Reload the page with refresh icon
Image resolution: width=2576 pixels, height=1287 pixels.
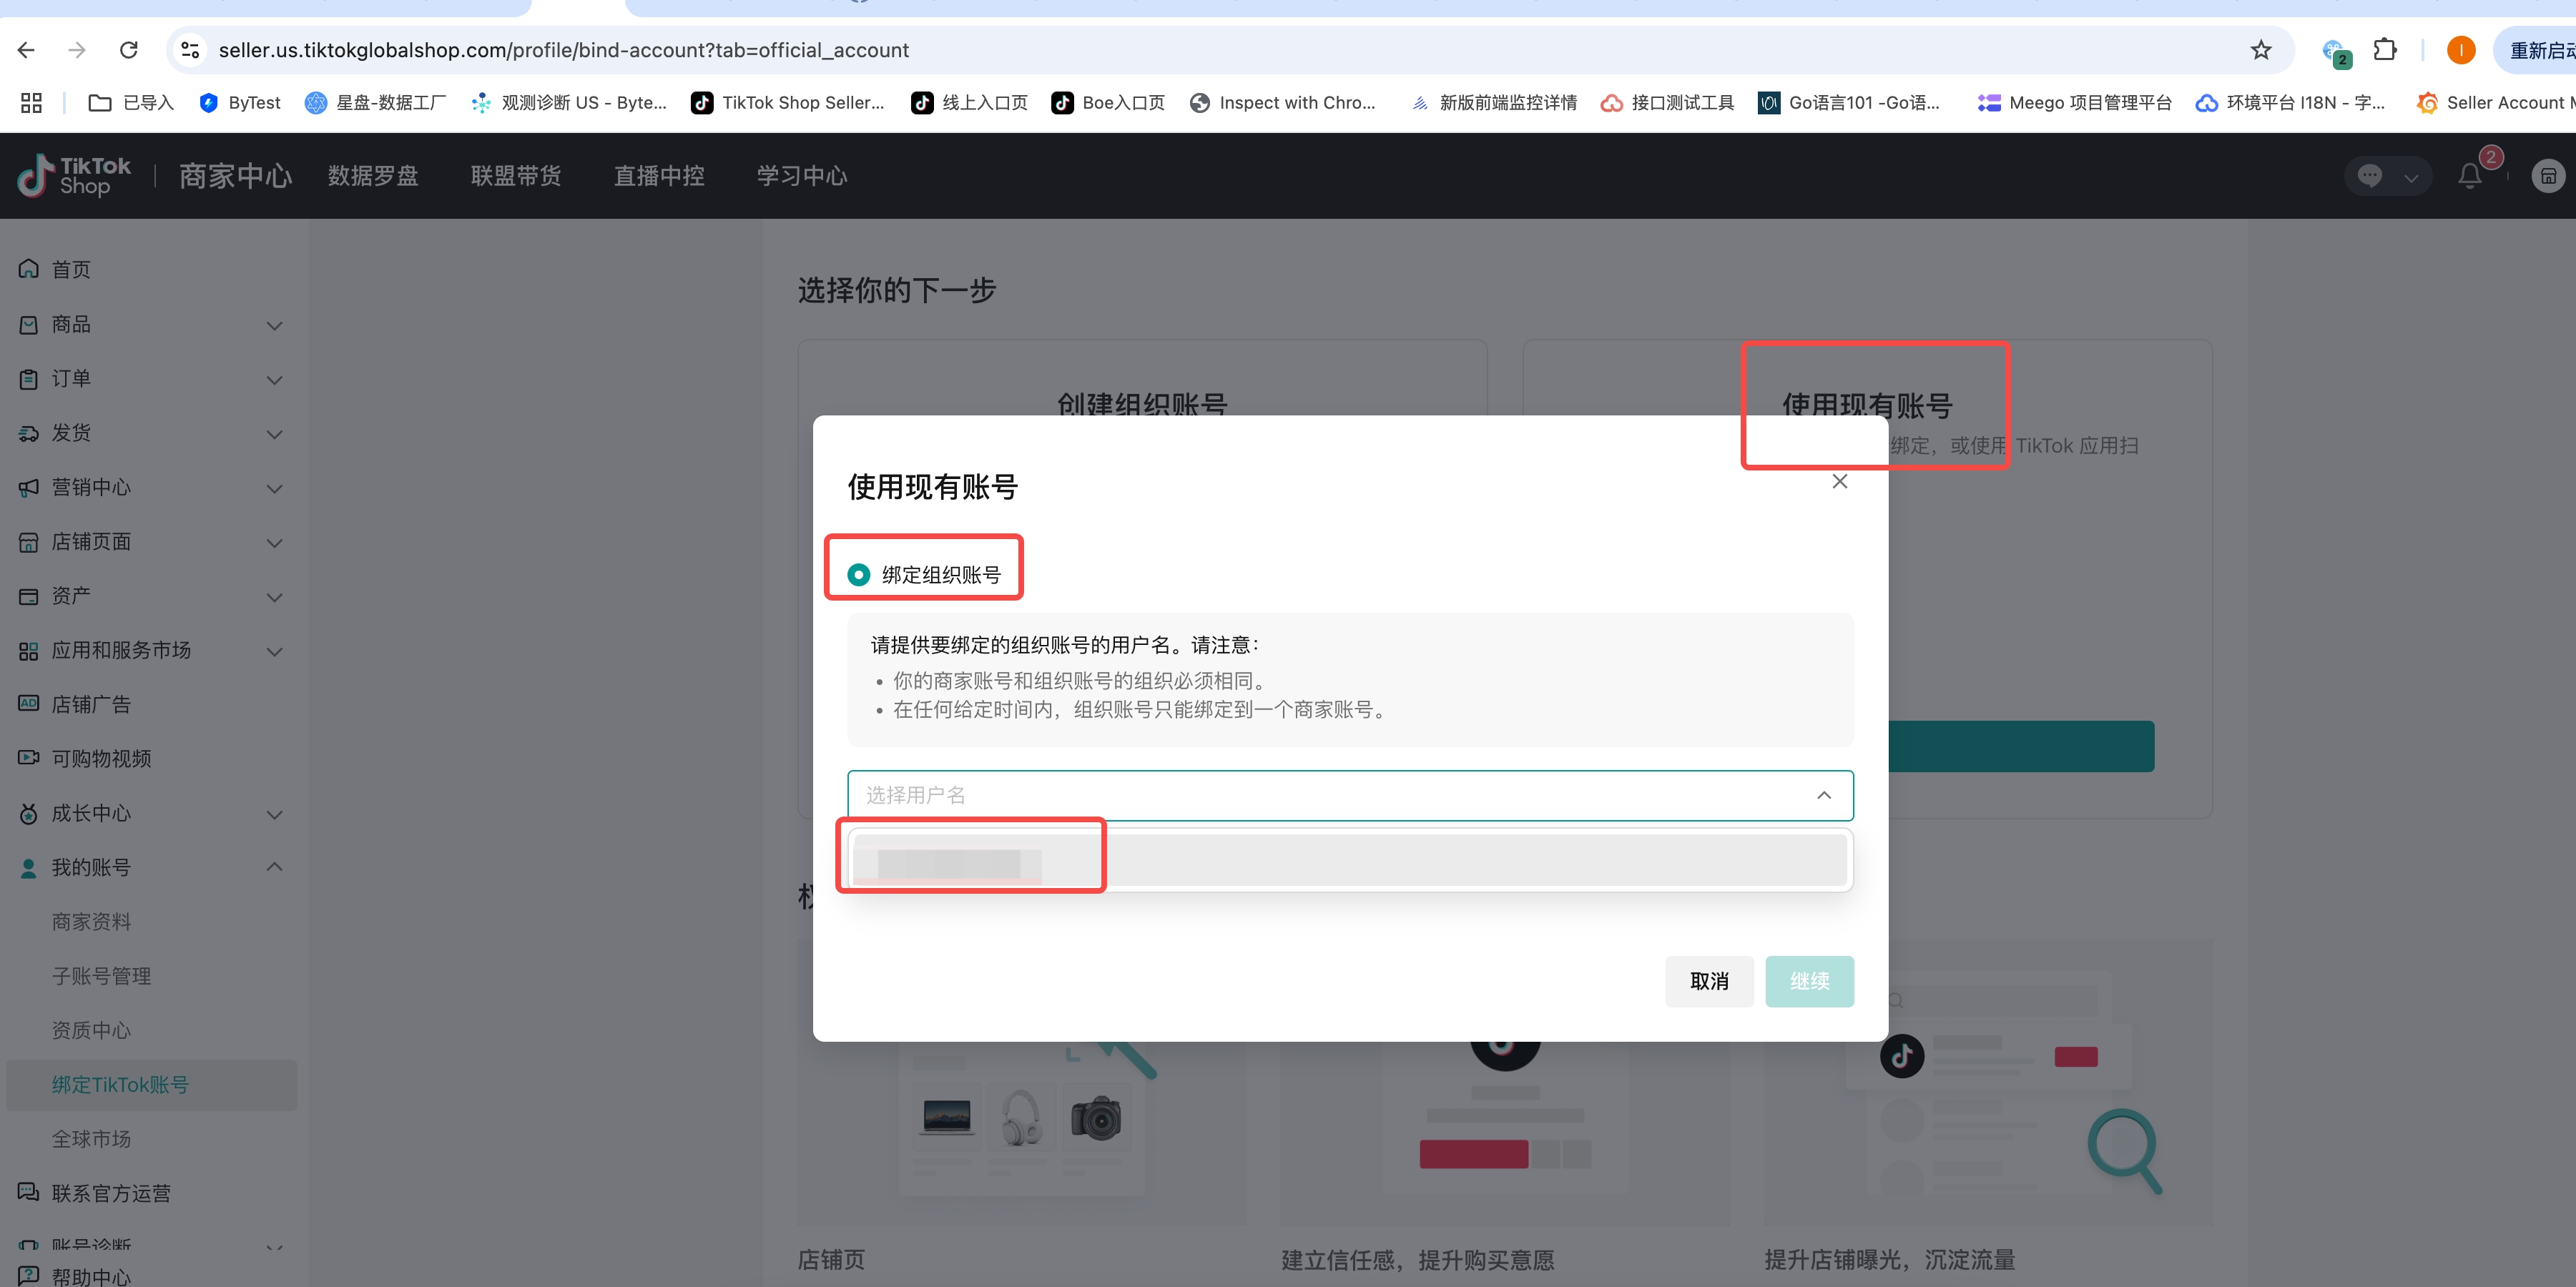coord(129,50)
